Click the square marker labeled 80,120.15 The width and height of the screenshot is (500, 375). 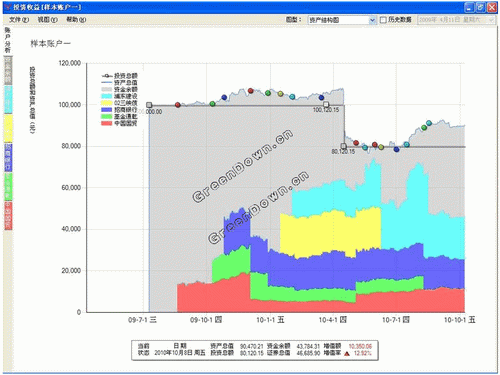(x=344, y=146)
